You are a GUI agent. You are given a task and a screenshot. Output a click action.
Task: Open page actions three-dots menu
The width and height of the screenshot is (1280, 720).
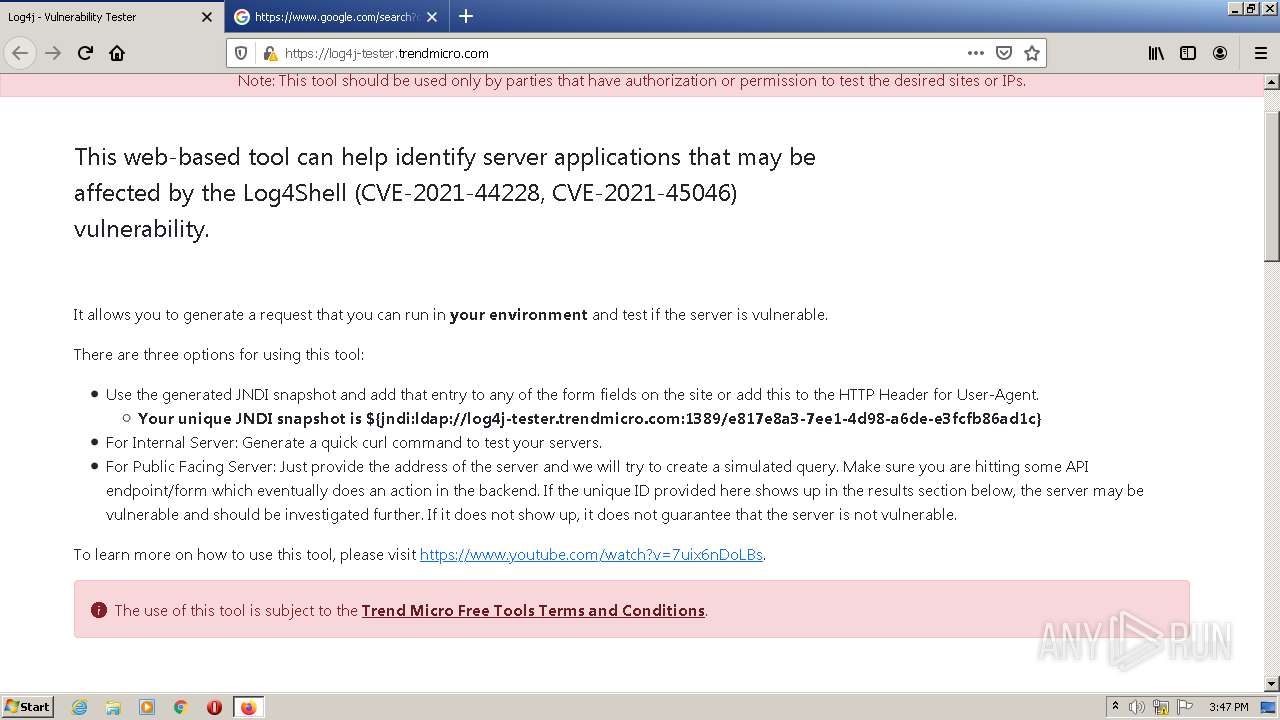(976, 53)
